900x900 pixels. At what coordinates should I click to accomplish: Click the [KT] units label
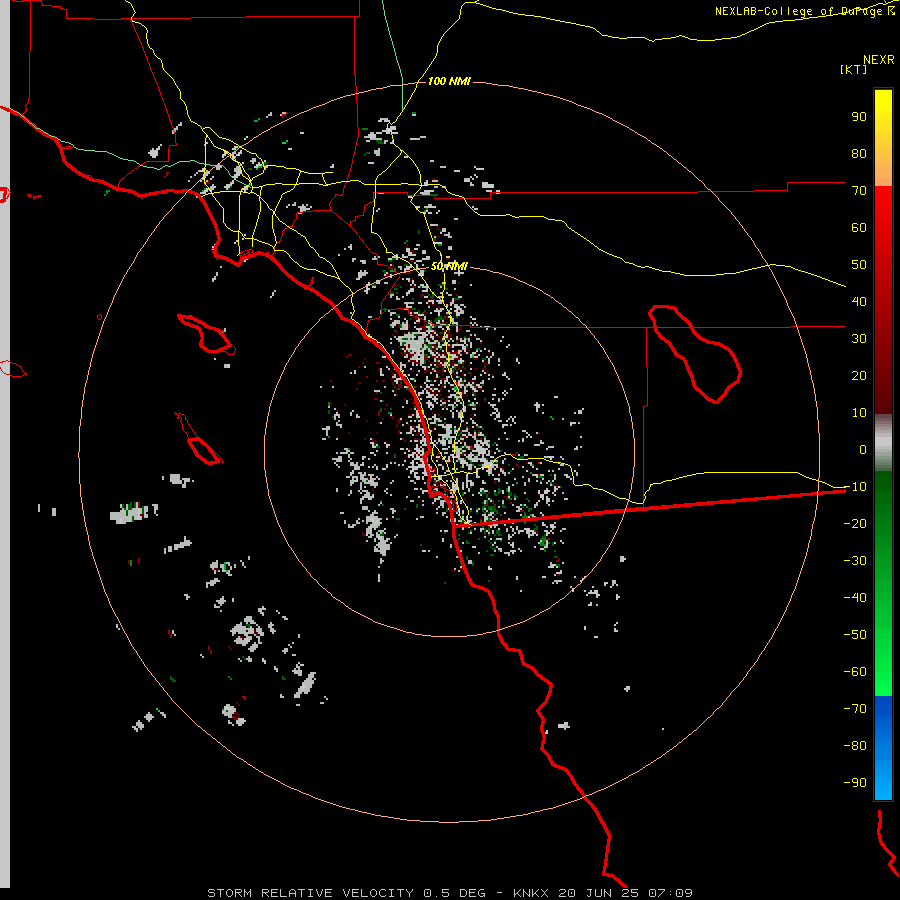click(x=854, y=69)
